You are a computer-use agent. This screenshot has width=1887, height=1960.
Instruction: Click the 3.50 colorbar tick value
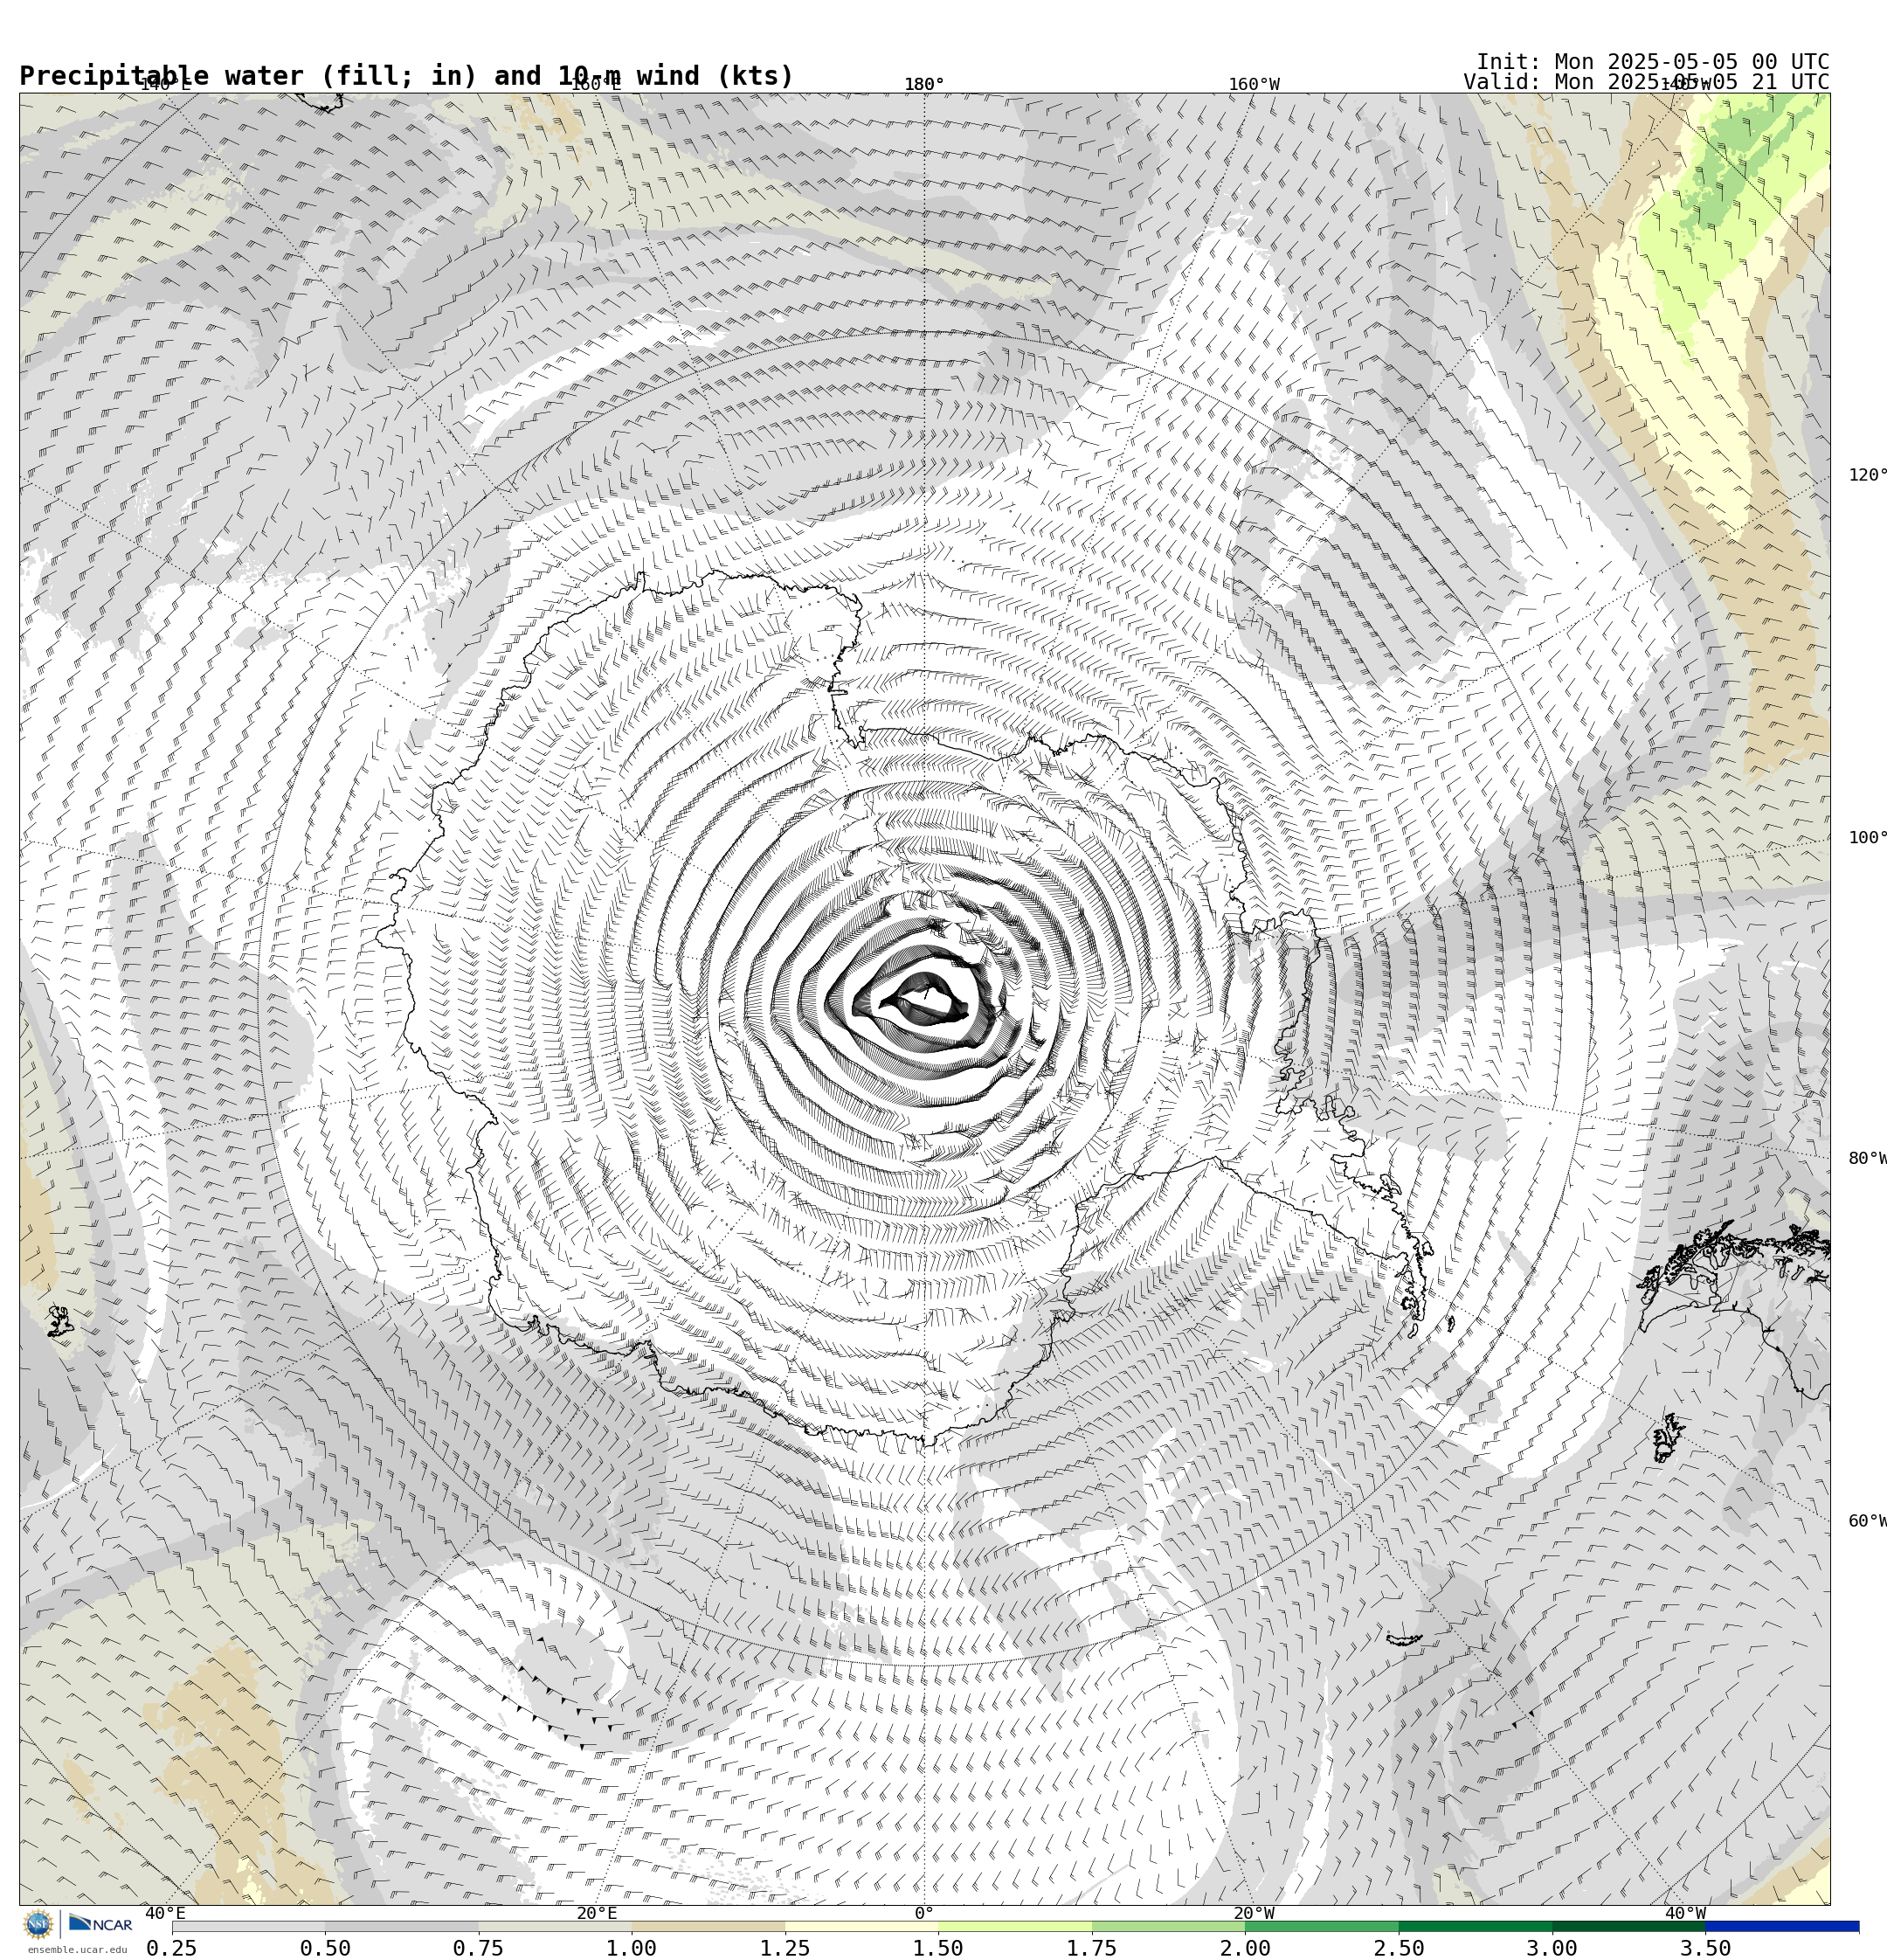pos(1705,1948)
